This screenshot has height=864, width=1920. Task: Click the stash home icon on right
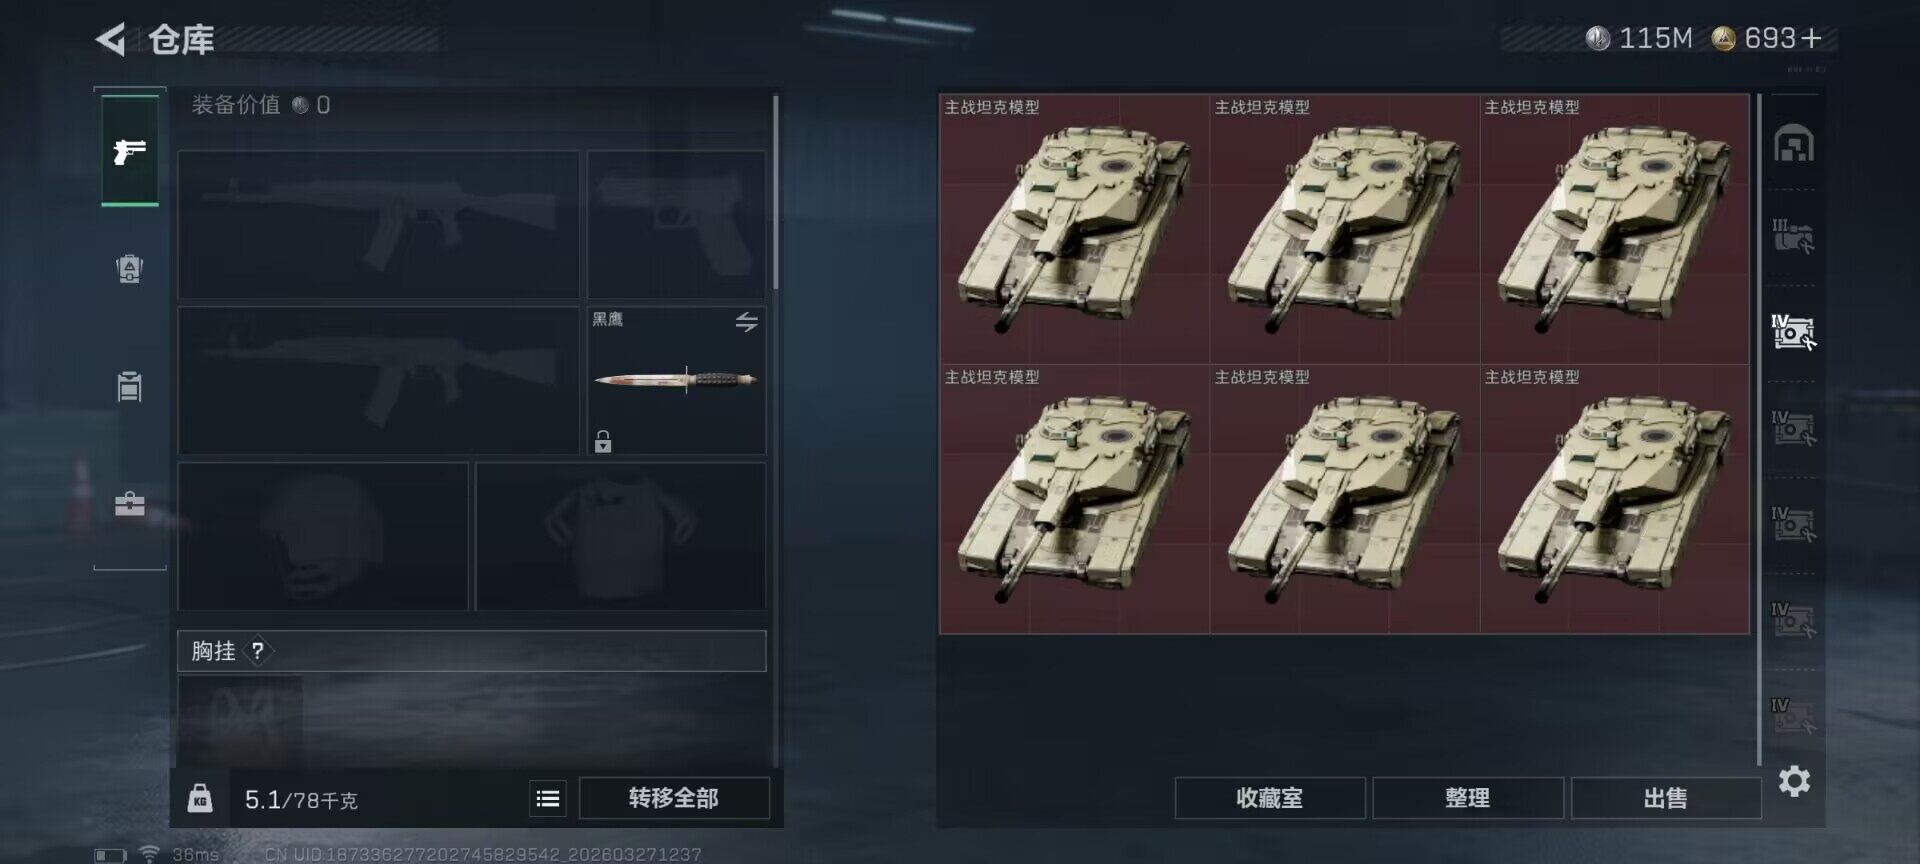pyautogui.click(x=1793, y=143)
